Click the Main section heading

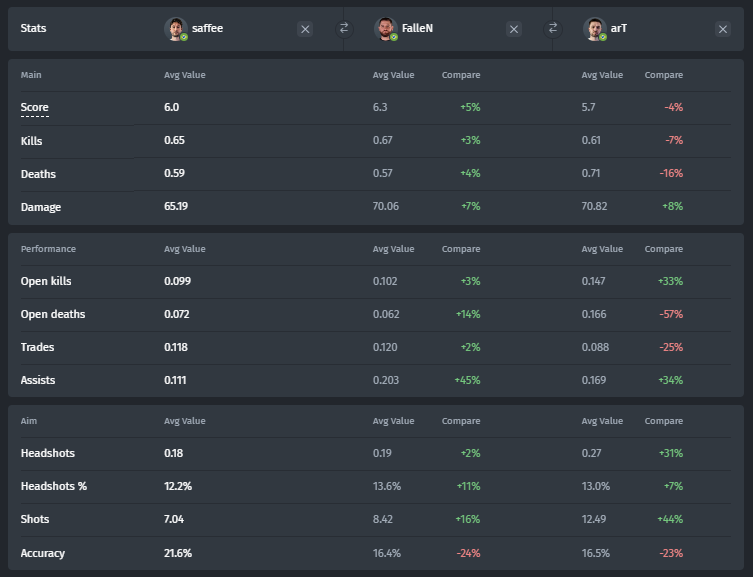tap(31, 75)
